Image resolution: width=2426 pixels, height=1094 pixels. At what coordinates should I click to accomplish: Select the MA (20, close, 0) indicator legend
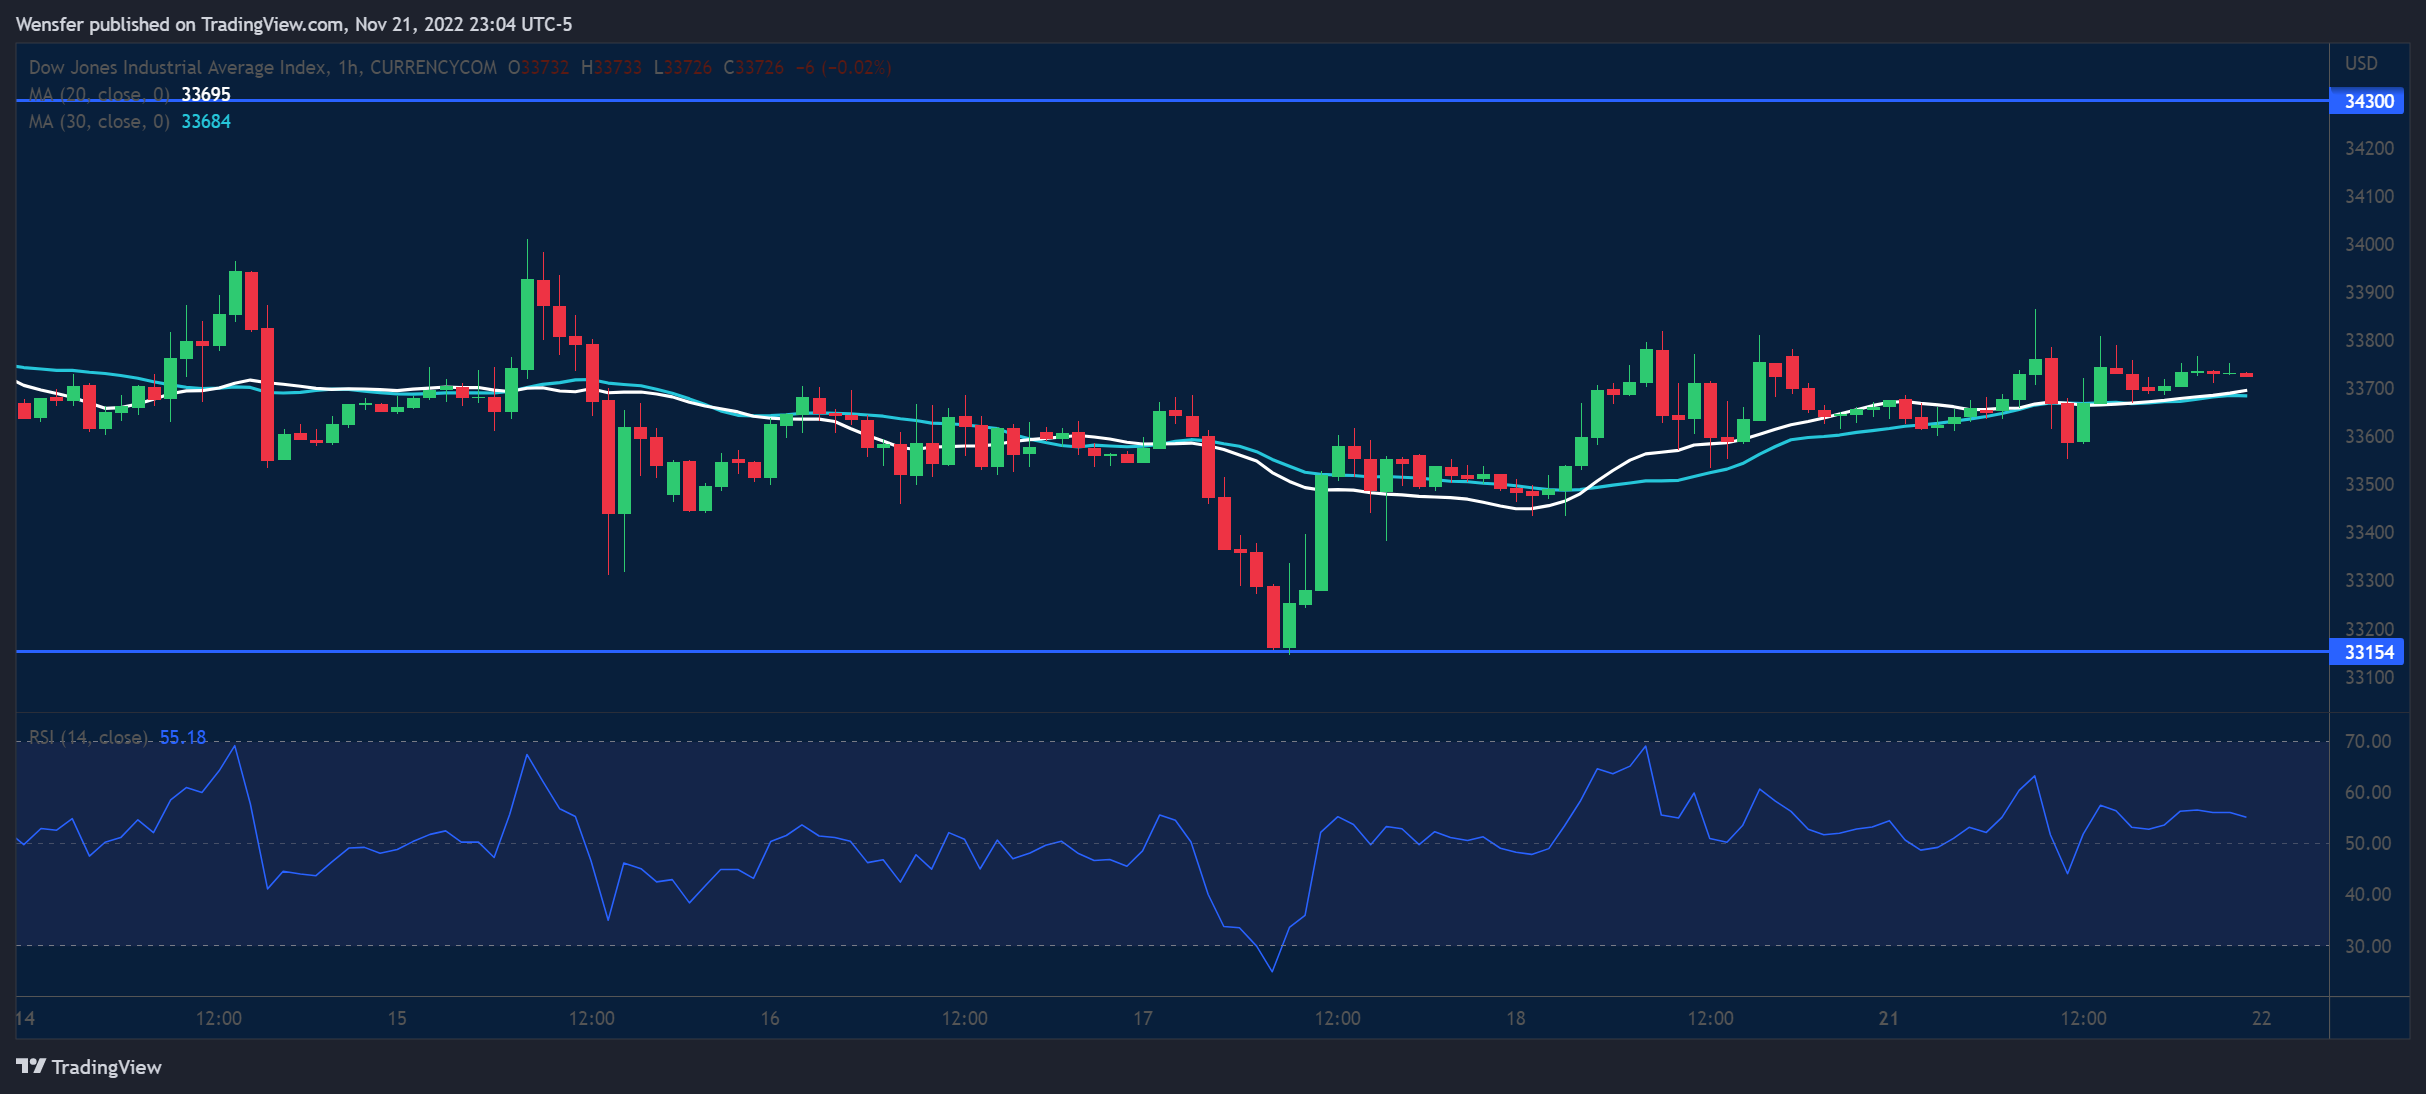pyautogui.click(x=99, y=94)
